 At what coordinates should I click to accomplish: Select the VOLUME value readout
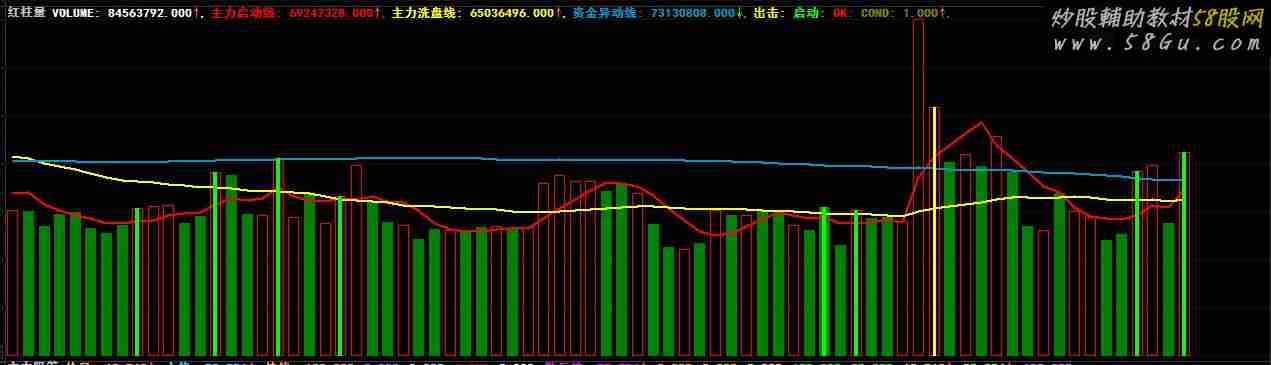pyautogui.click(x=125, y=13)
